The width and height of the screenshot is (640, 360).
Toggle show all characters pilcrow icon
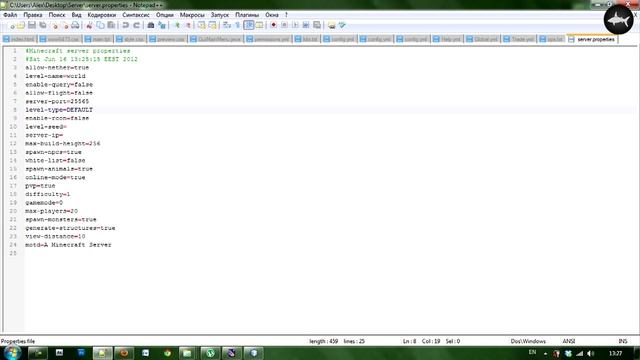(x=238, y=25)
